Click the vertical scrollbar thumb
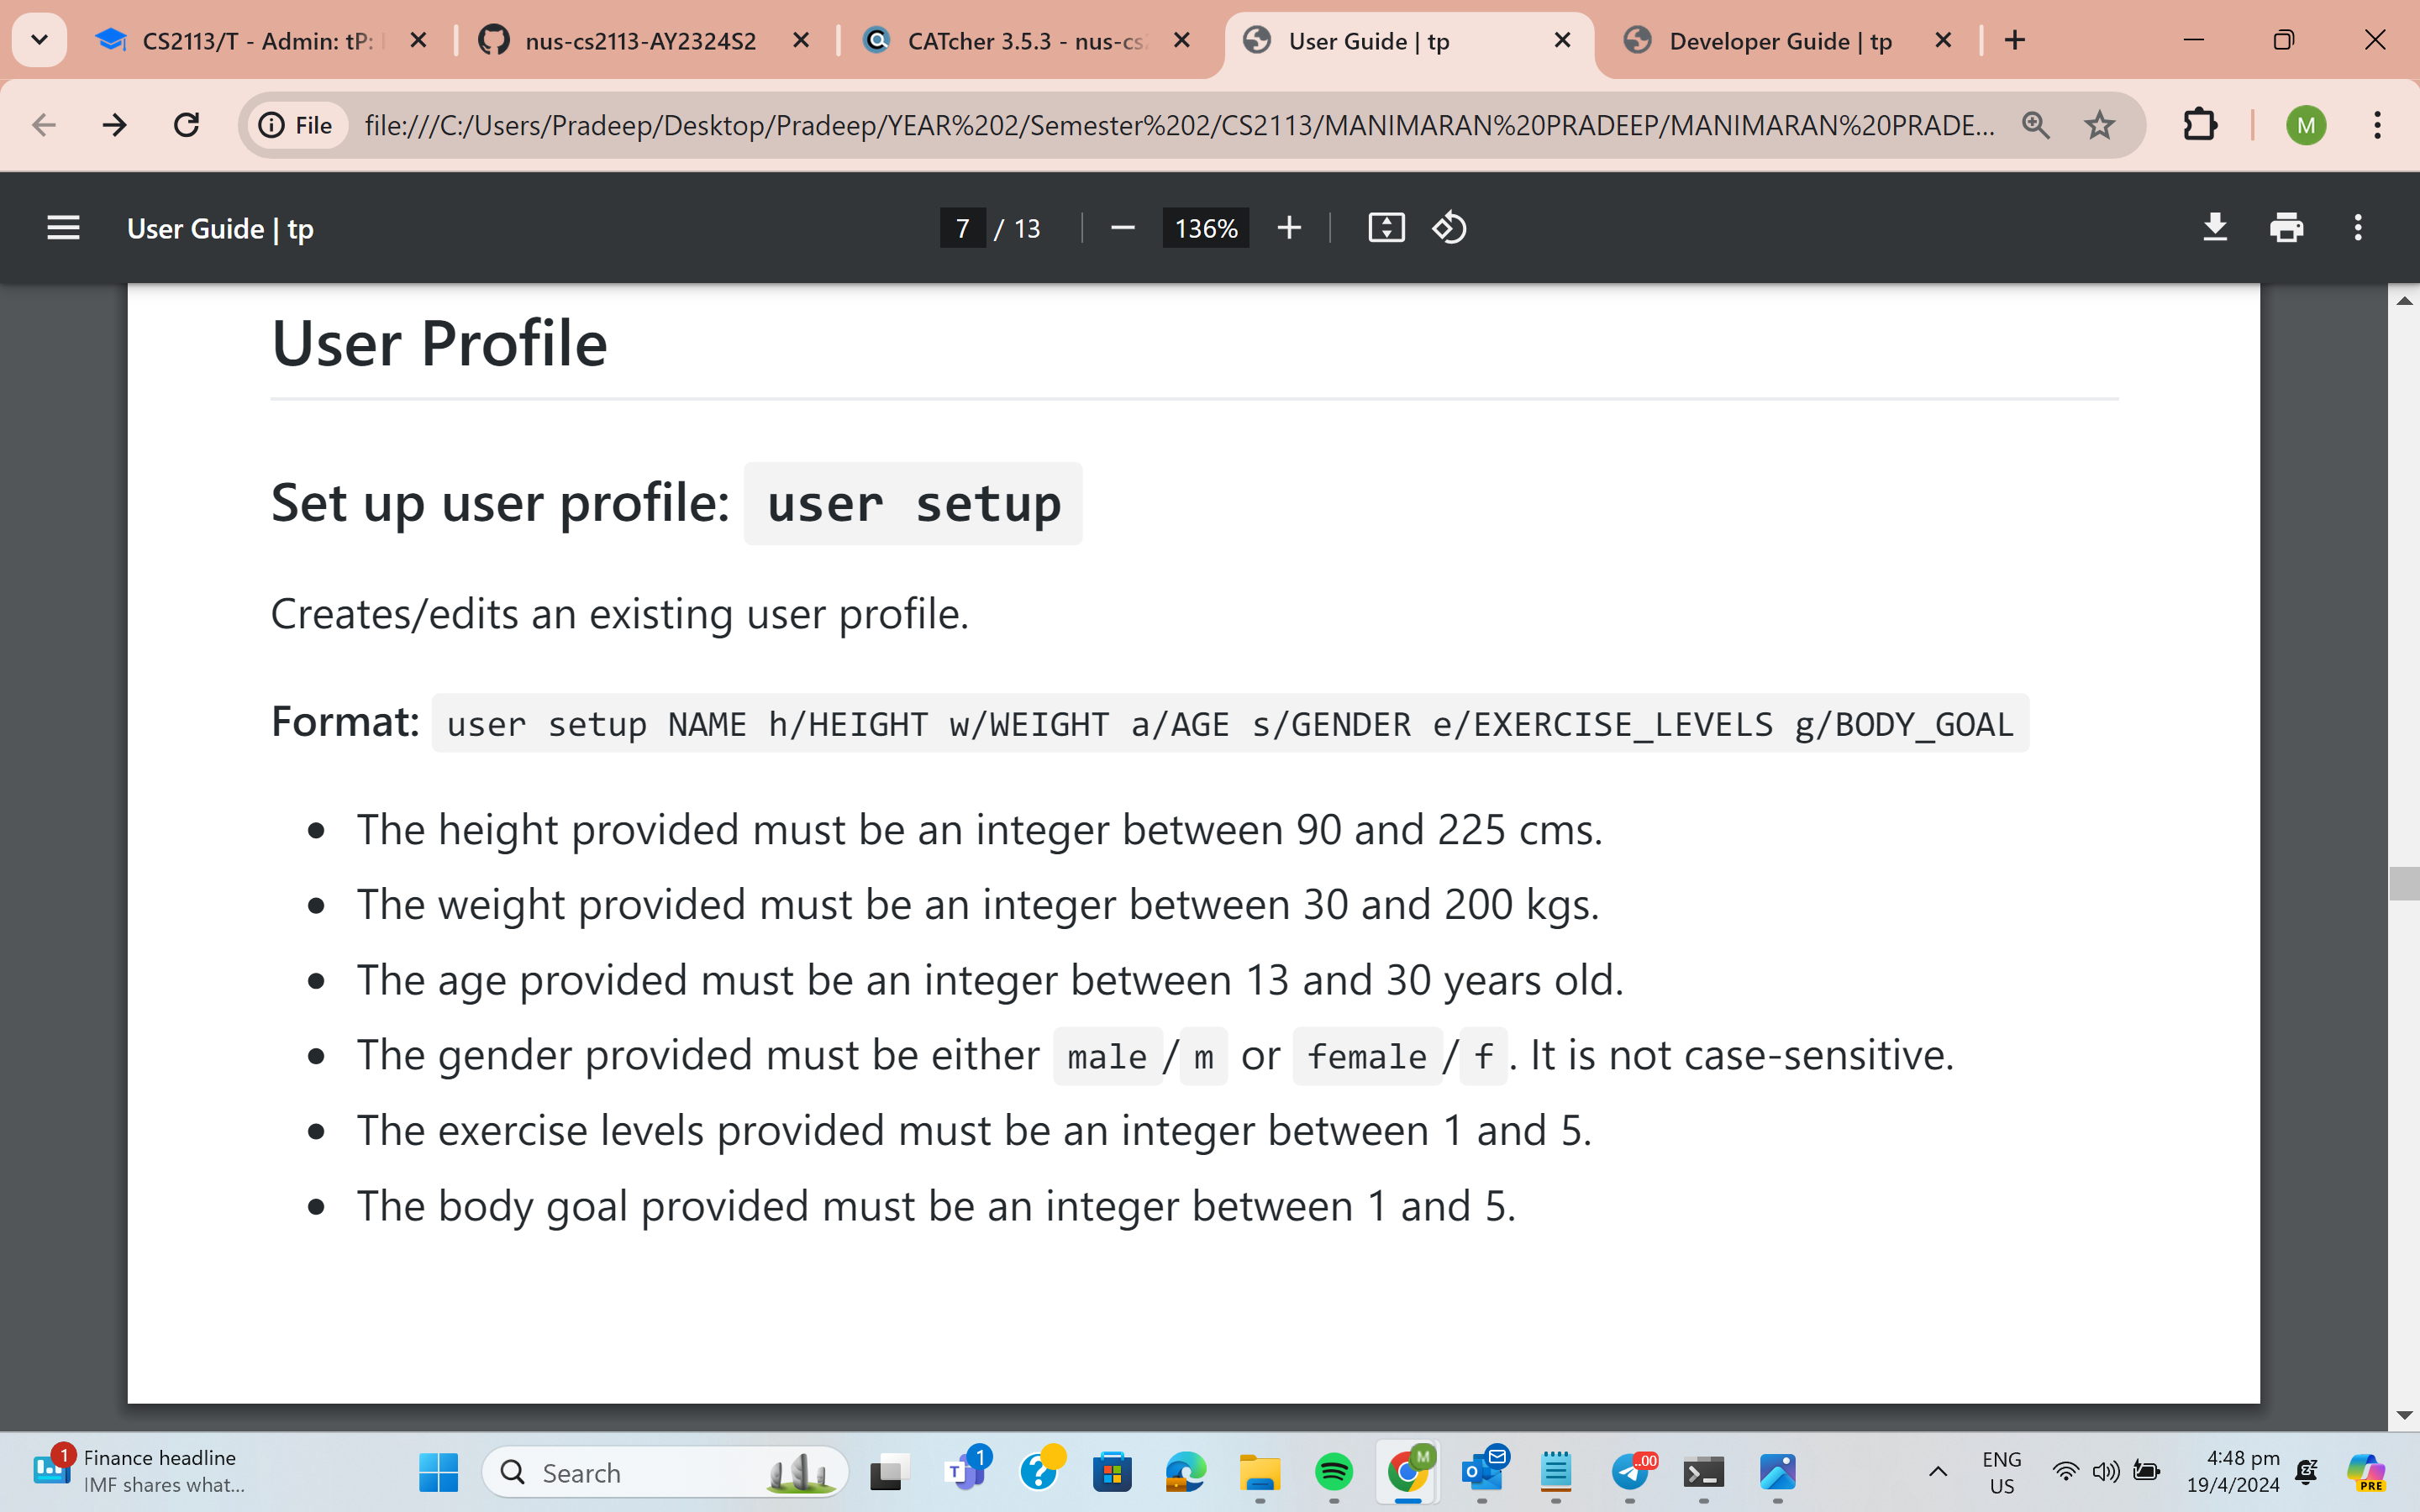The width and height of the screenshot is (2420, 1512). coord(2403,883)
